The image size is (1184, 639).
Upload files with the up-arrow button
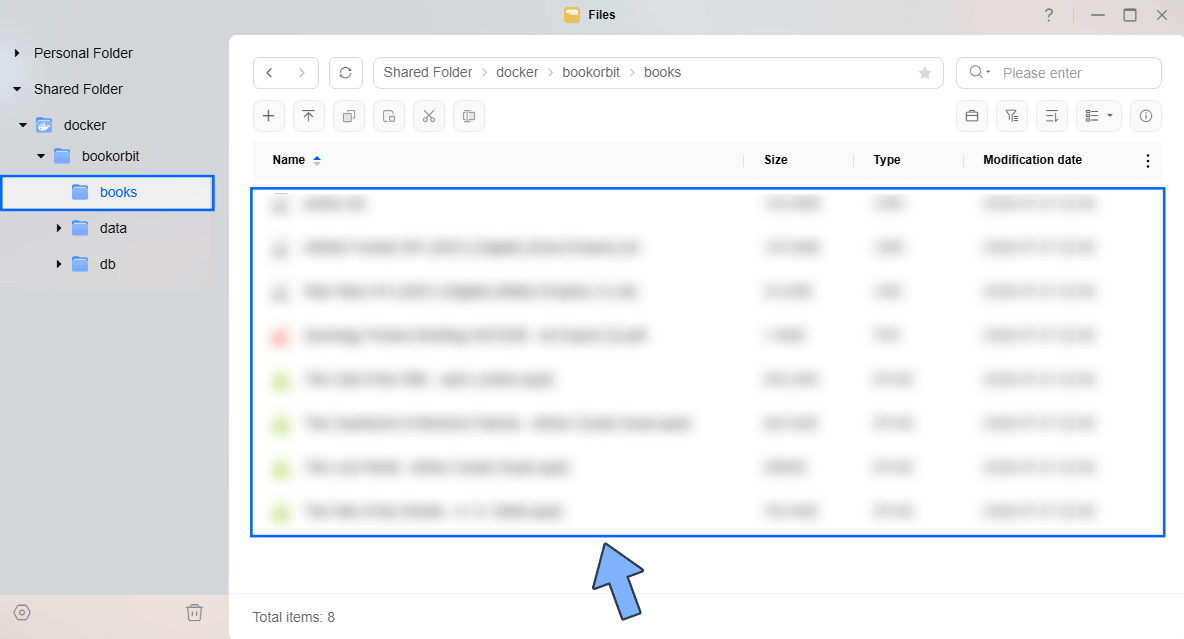click(308, 116)
